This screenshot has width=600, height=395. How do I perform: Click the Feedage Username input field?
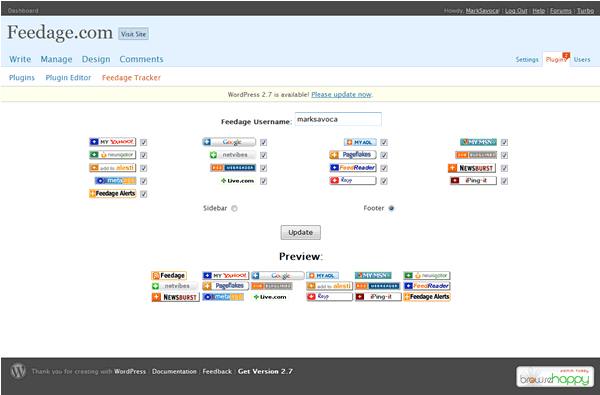tap(338, 119)
